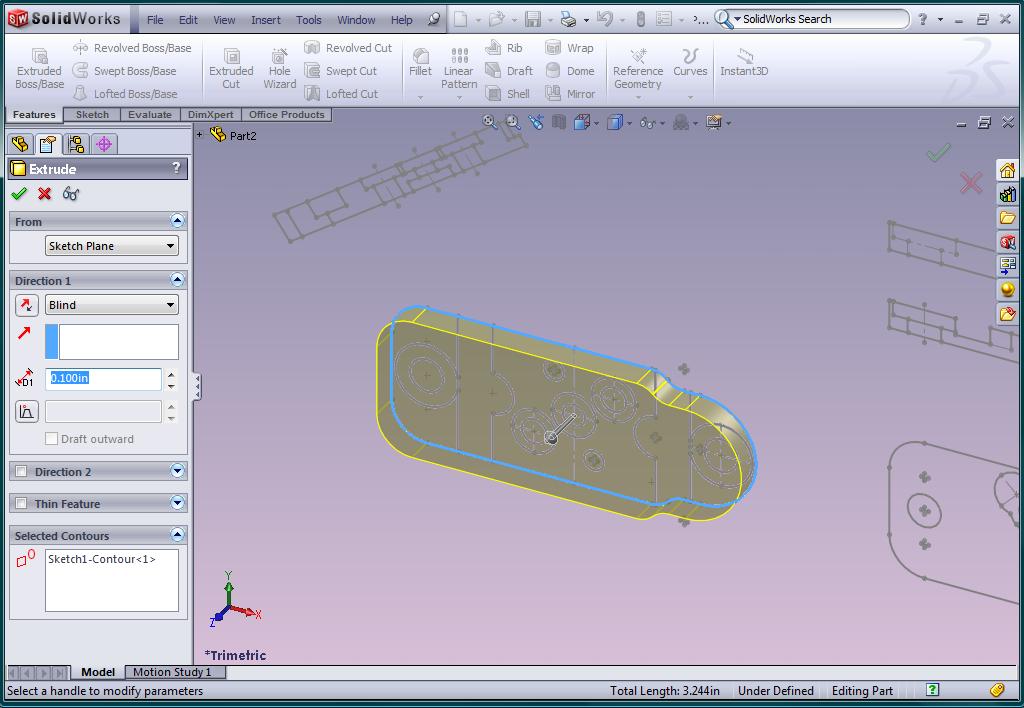Switch to the DimXpert tab
Screen dimensions: 1024x708
tap(210, 114)
